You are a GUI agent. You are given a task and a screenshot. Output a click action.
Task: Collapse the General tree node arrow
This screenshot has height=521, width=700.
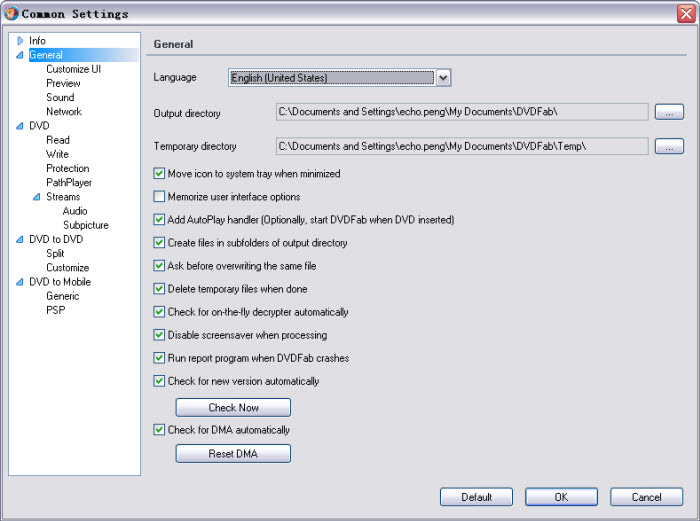click(x=20, y=55)
